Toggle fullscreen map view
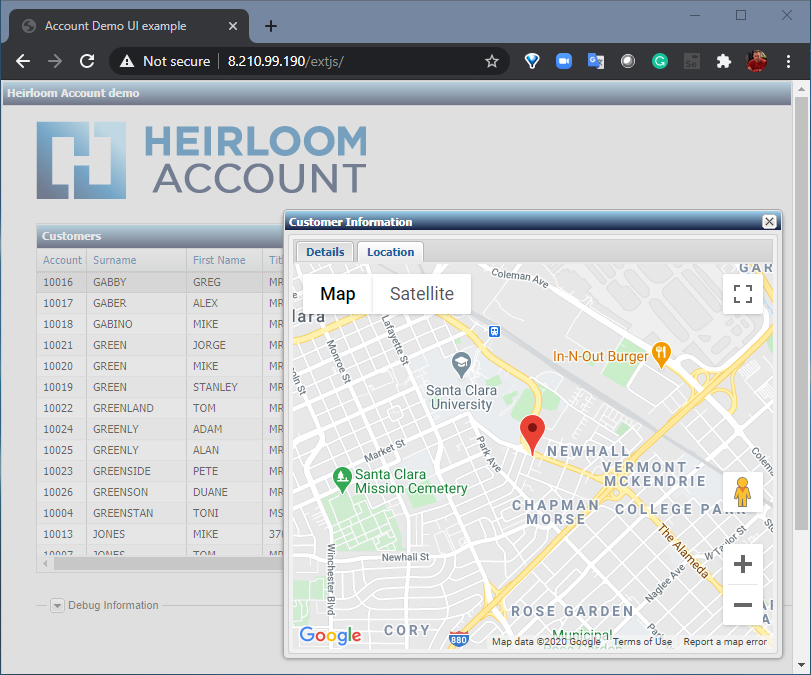 743,294
